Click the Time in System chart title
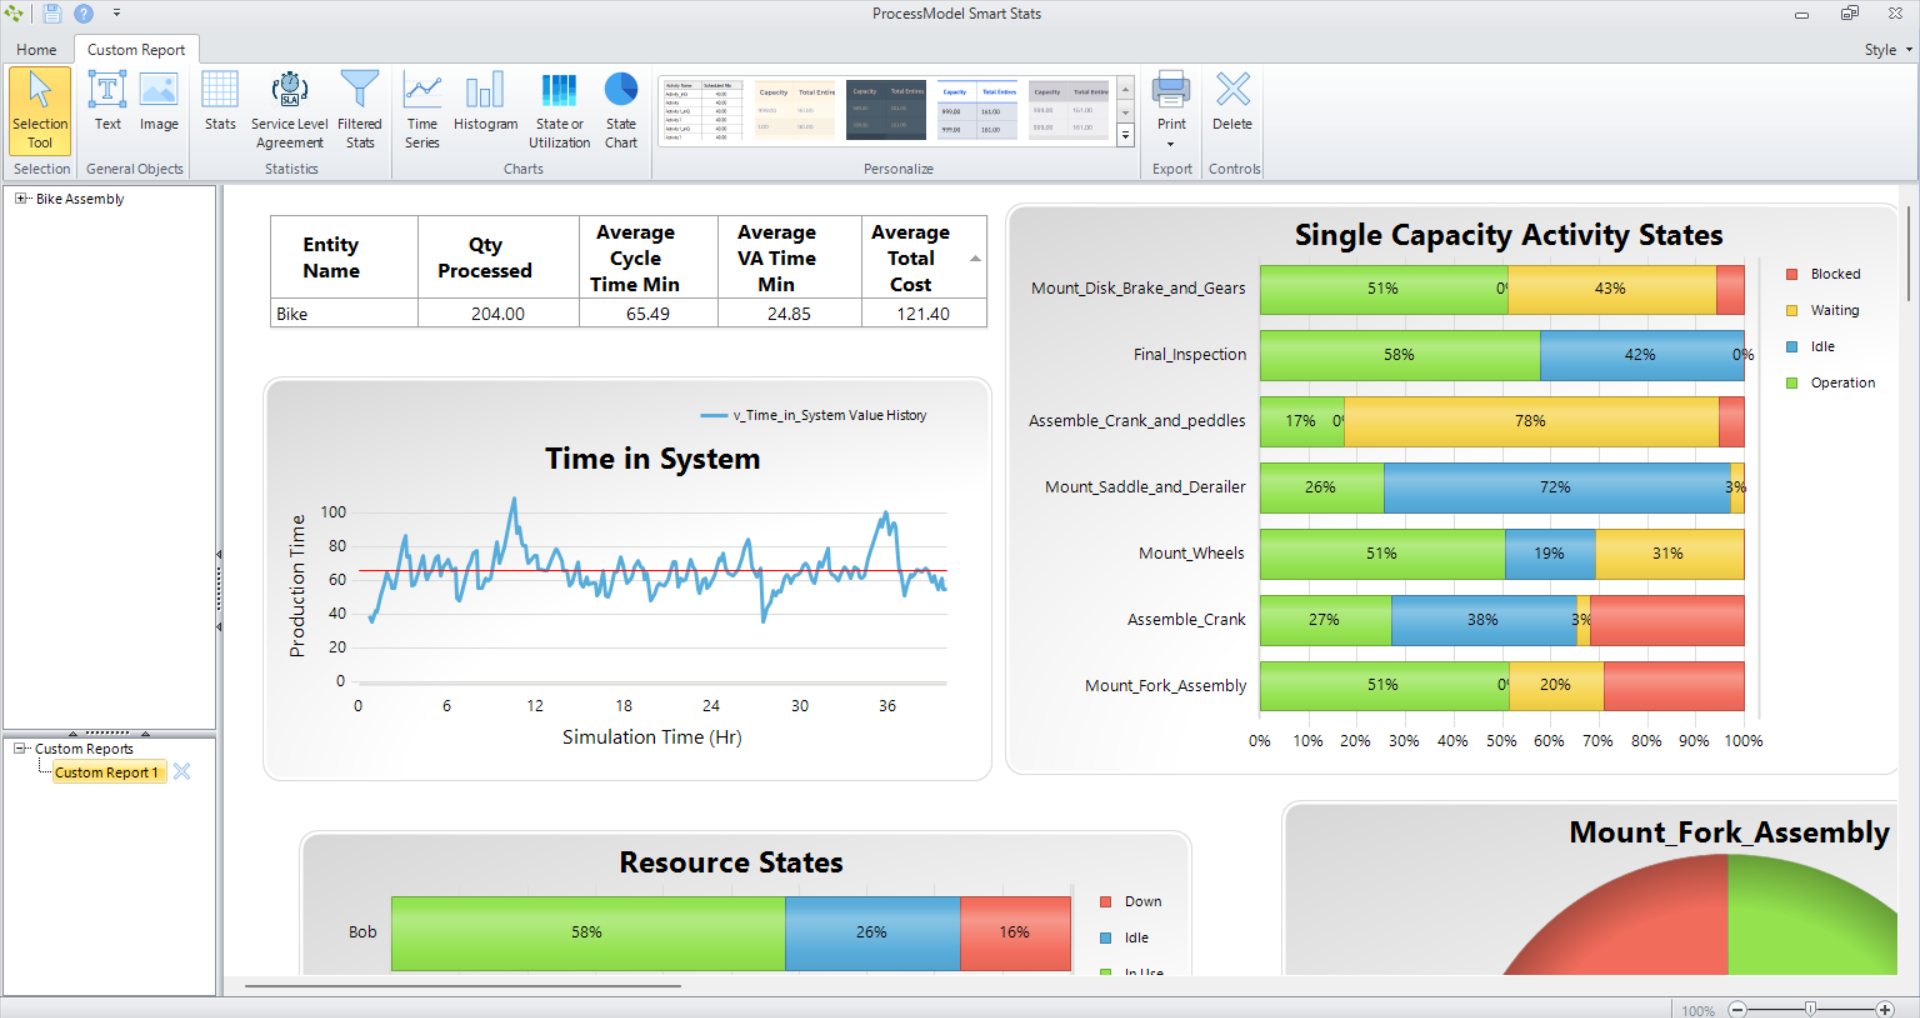The image size is (1920, 1018). 652,459
